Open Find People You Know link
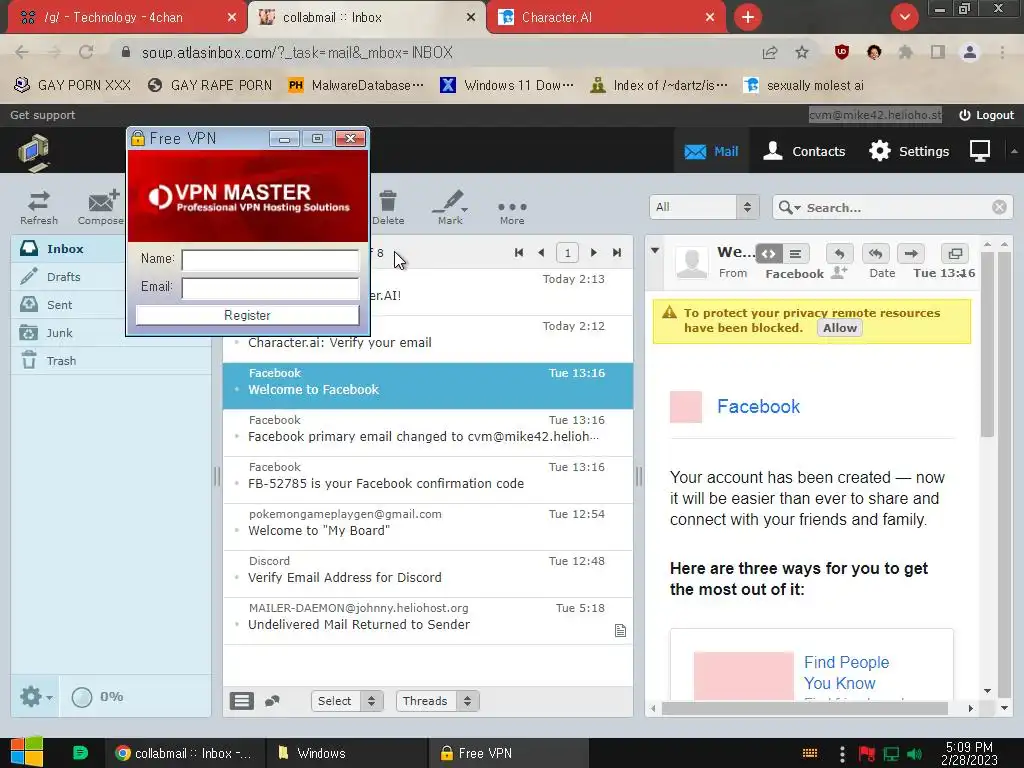 click(x=846, y=673)
